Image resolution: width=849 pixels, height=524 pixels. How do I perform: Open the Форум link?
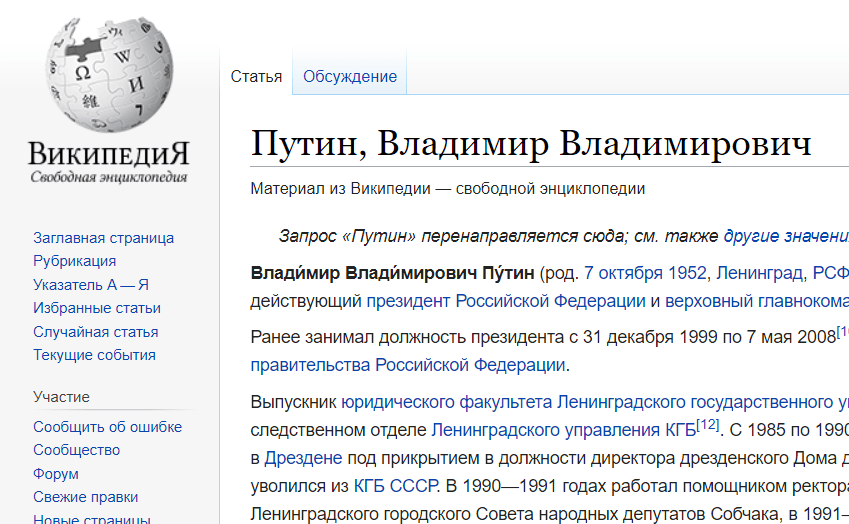point(56,474)
